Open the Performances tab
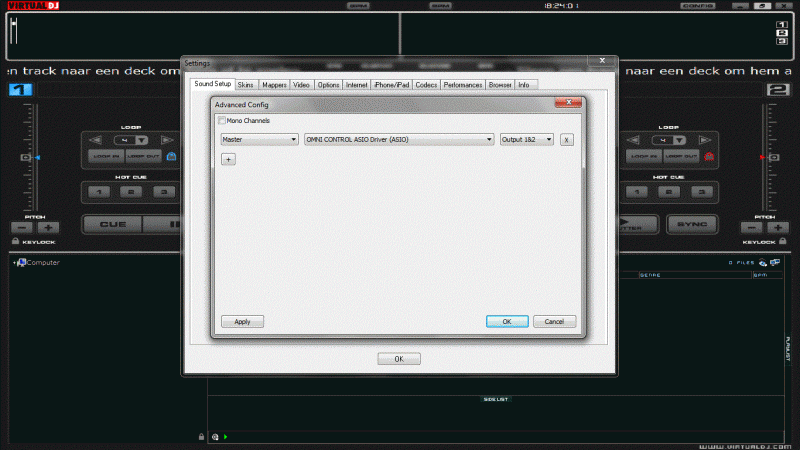The width and height of the screenshot is (800, 450). (x=462, y=85)
